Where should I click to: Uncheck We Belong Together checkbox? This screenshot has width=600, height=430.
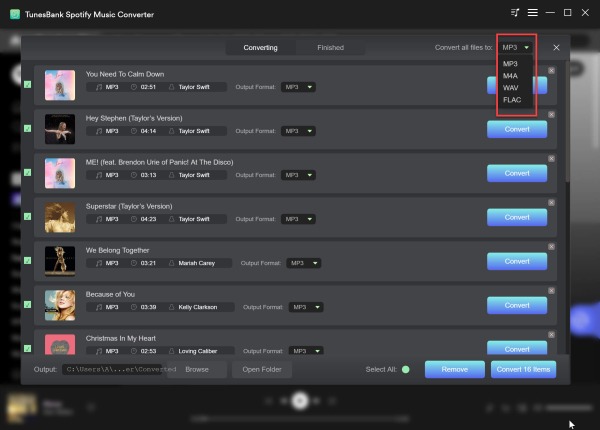tap(28, 261)
